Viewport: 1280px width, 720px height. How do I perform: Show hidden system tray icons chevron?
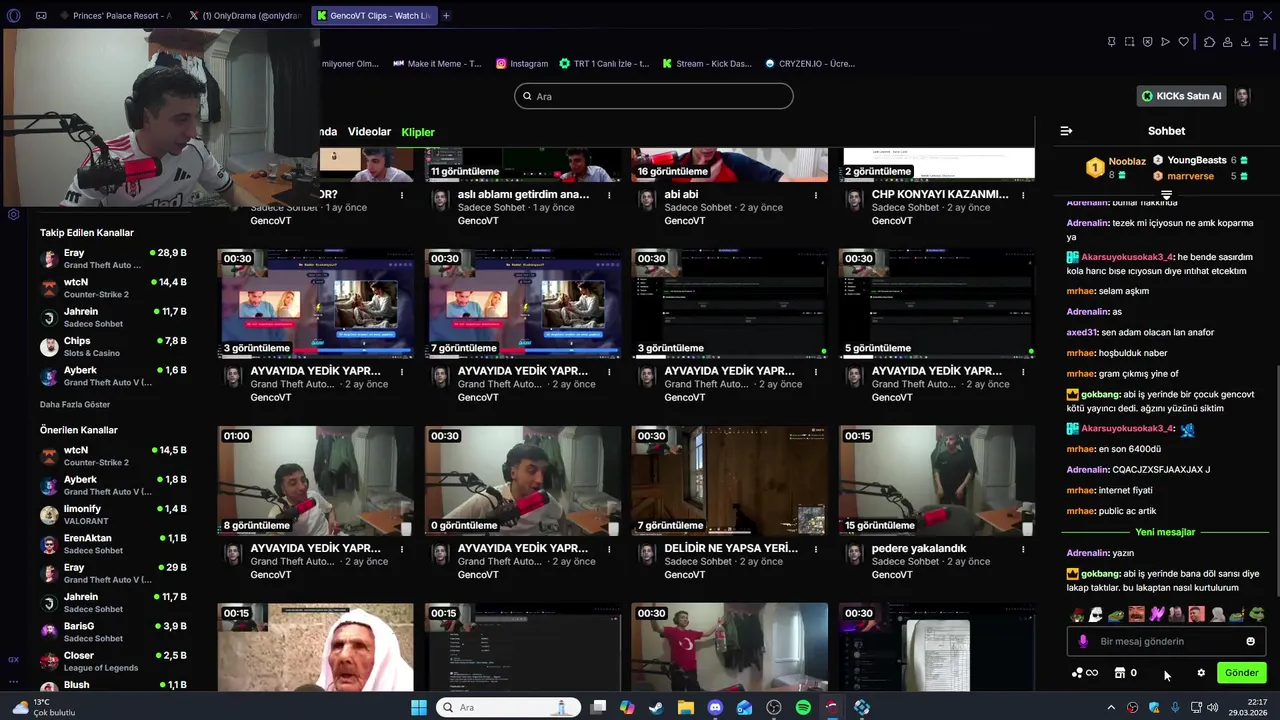(1111, 707)
